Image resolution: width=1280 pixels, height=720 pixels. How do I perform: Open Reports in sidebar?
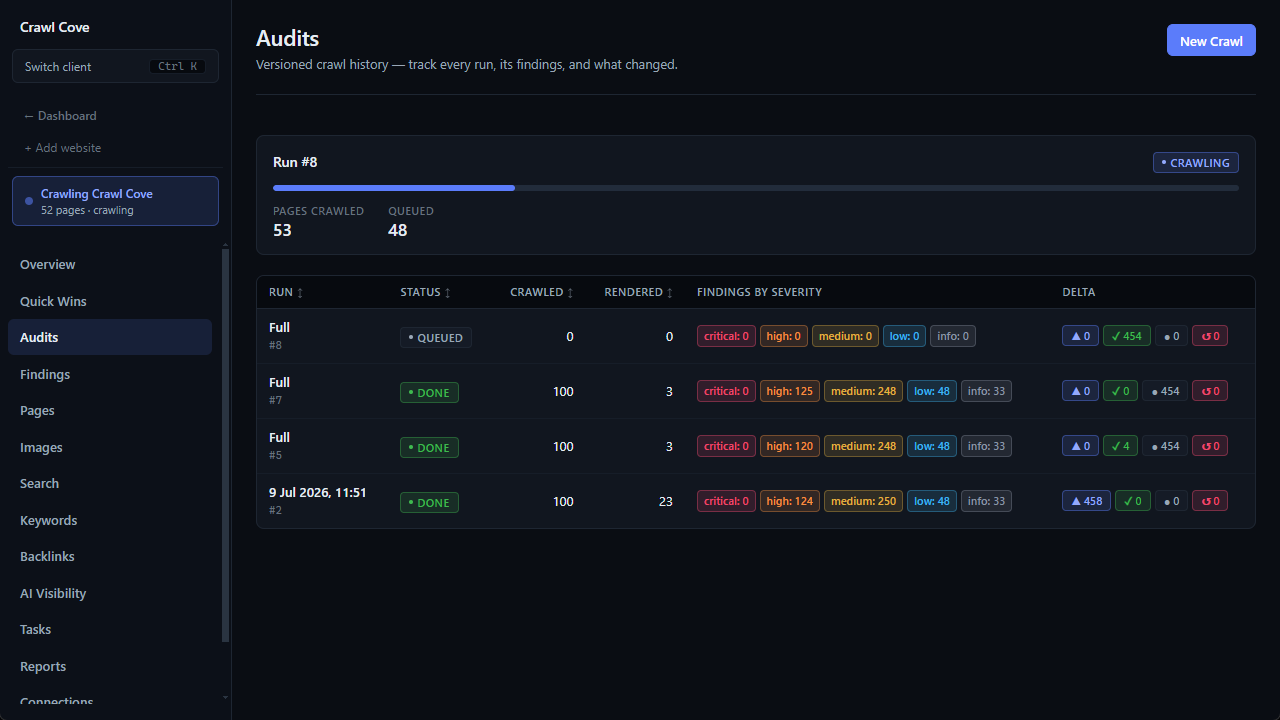click(x=110, y=666)
